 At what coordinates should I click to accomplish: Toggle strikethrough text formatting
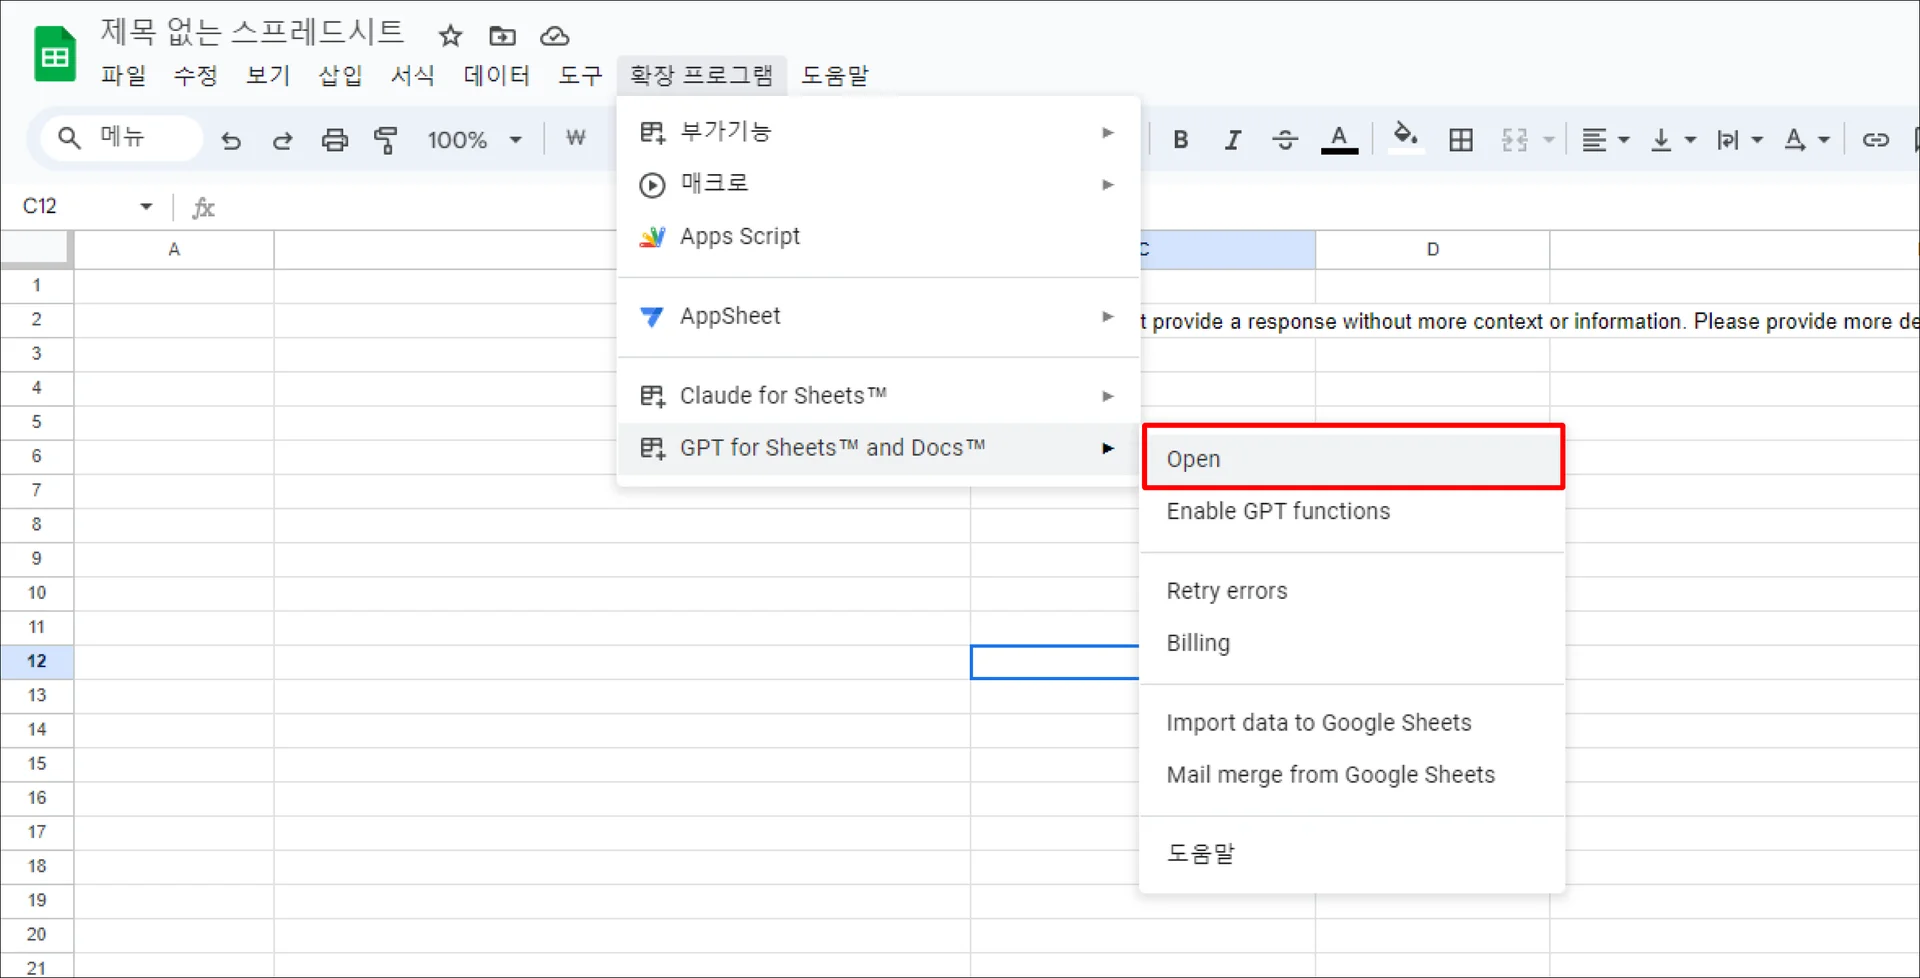click(x=1284, y=140)
